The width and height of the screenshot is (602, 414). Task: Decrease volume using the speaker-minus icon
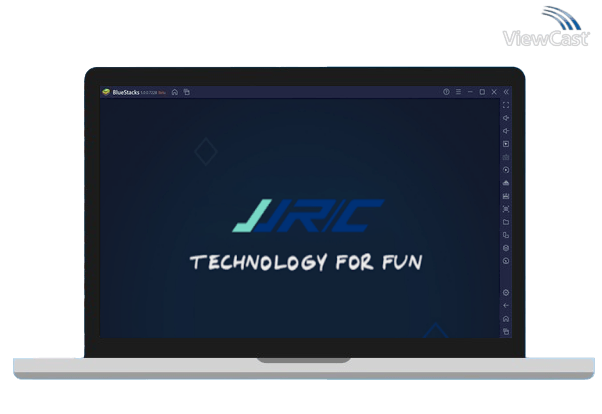[x=506, y=131]
